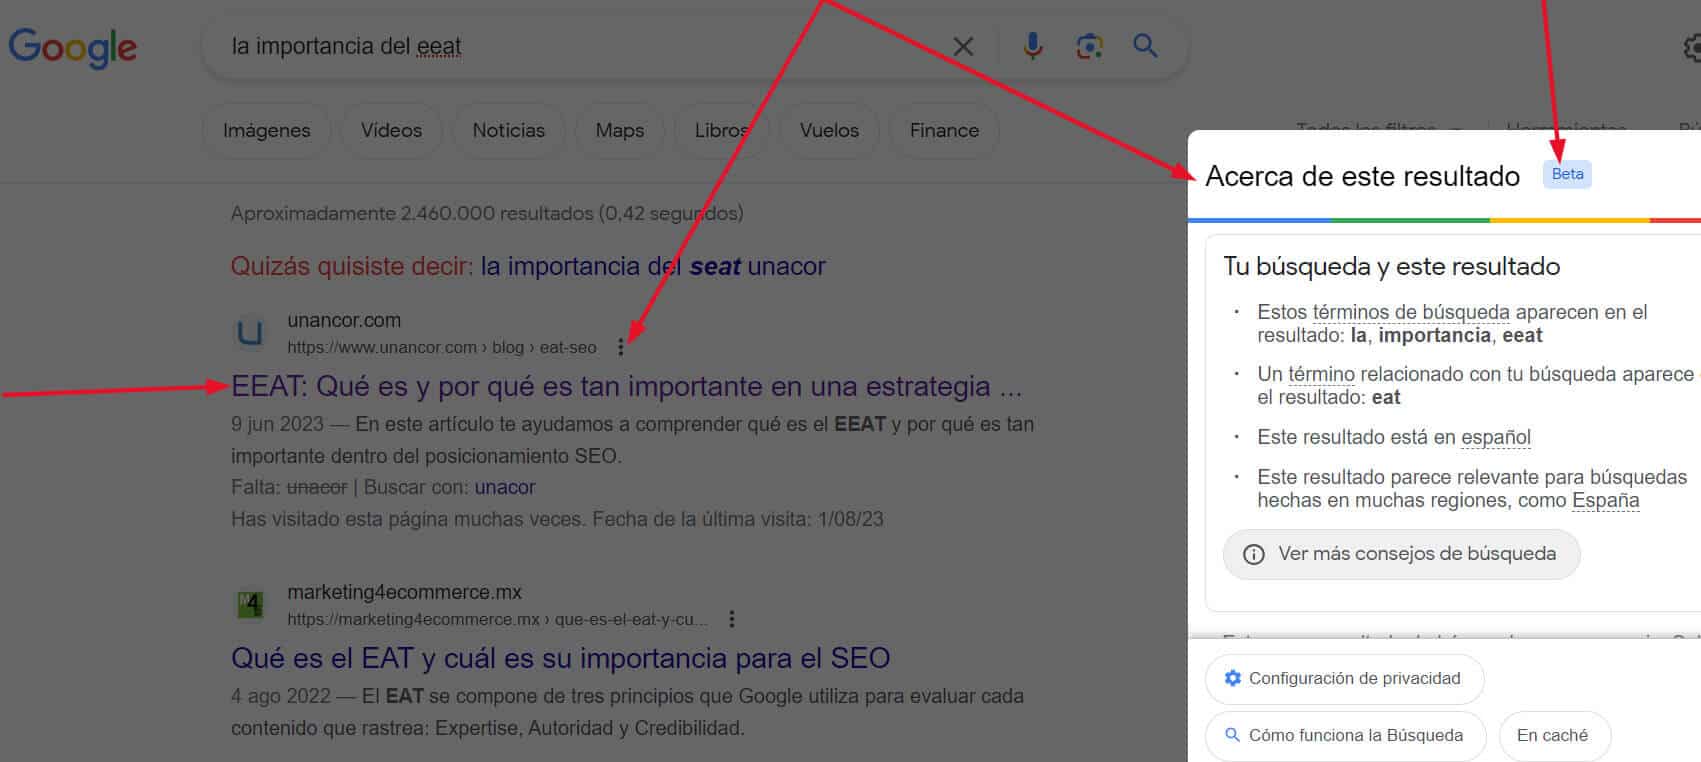Open the Todos los filtros dropdown

pyautogui.click(x=1378, y=127)
